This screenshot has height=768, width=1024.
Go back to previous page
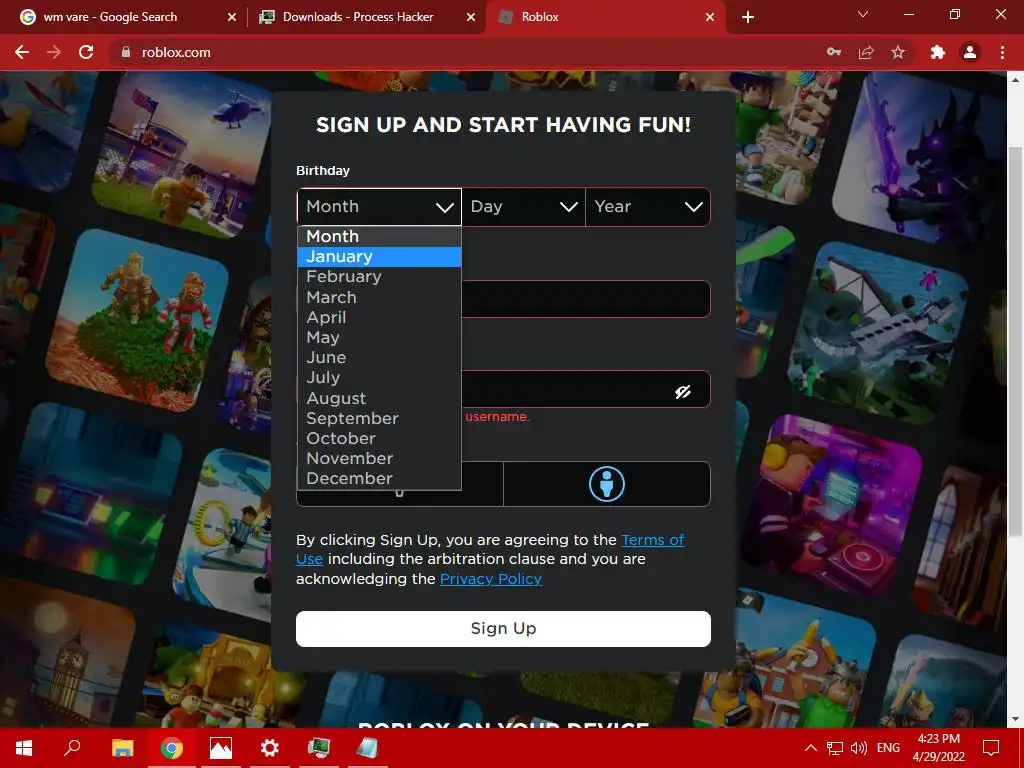[22, 52]
